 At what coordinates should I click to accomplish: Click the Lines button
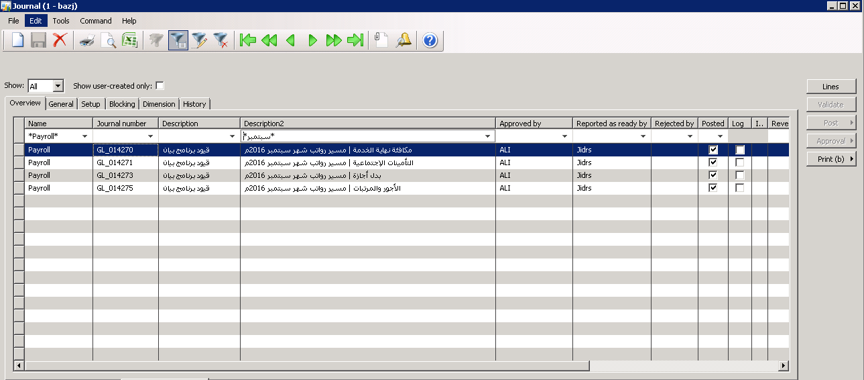point(831,86)
